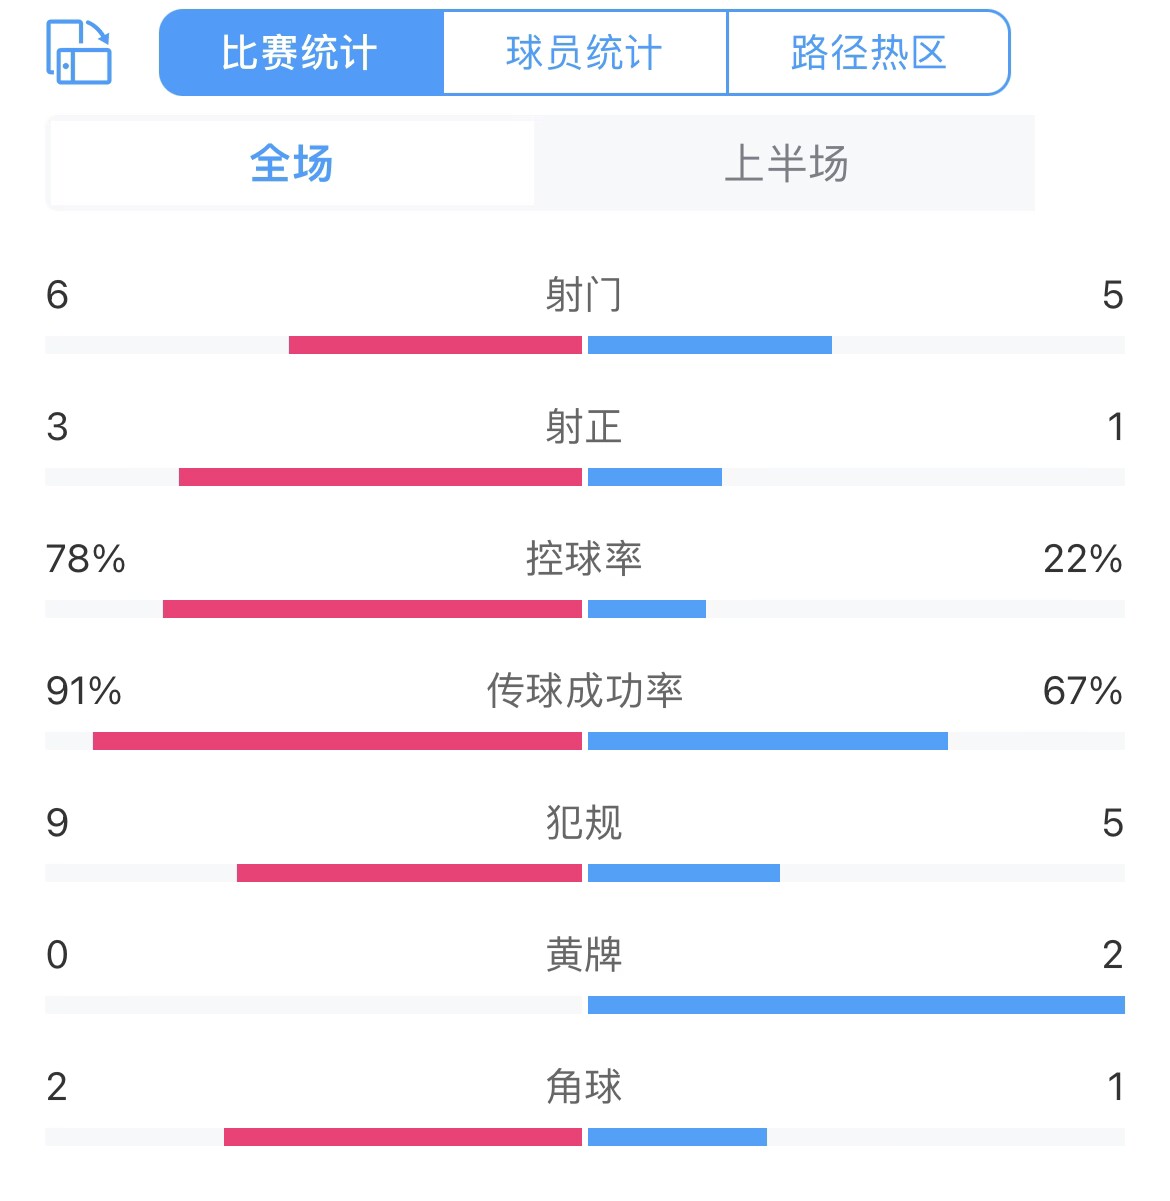1170x1201 pixels.
Task: Click the red 犯规 bar
Action: click(409, 873)
